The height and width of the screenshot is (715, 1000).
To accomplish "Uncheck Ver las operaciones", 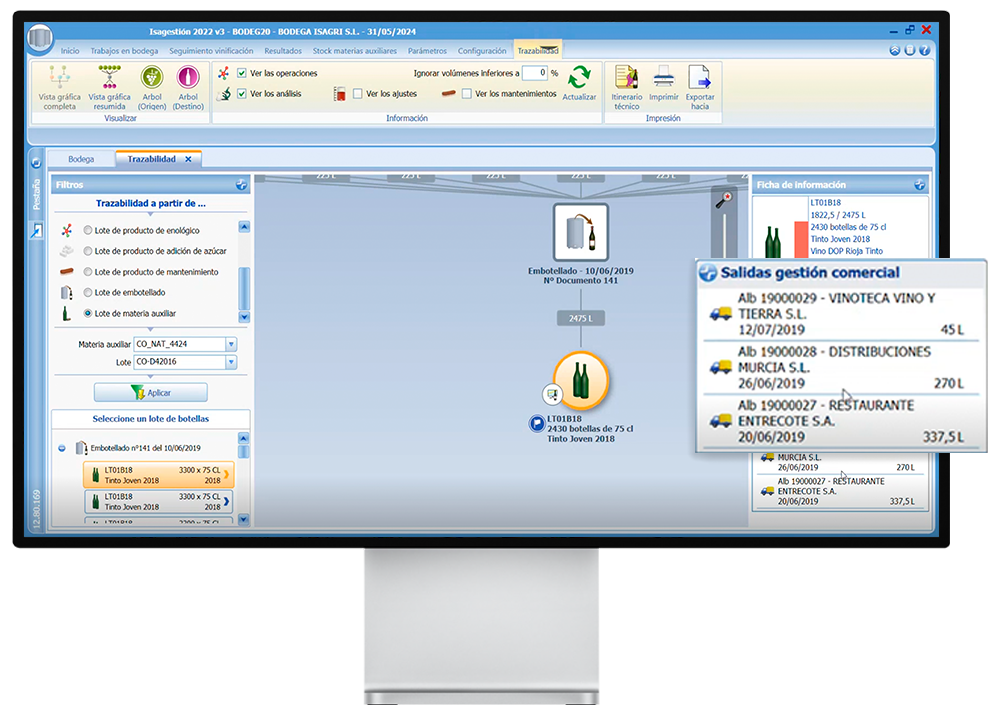I will click(242, 73).
